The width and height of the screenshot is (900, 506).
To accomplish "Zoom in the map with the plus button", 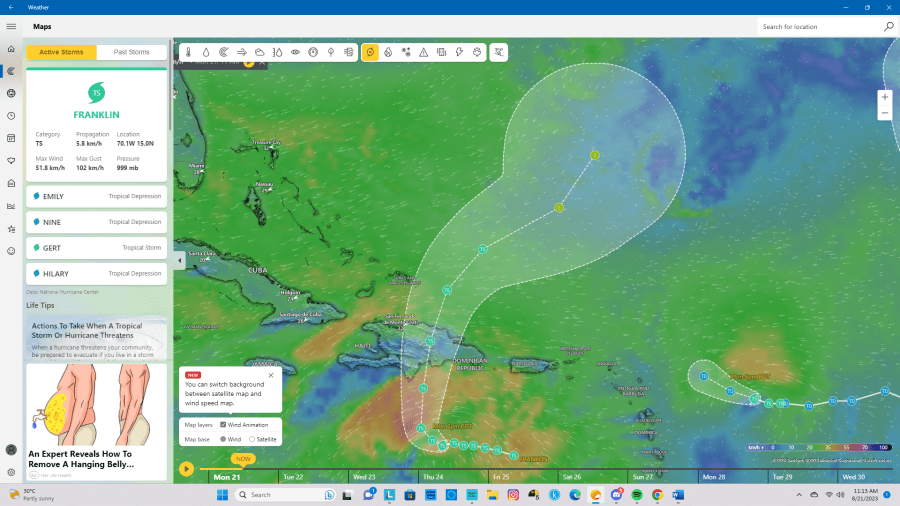I will 884,97.
